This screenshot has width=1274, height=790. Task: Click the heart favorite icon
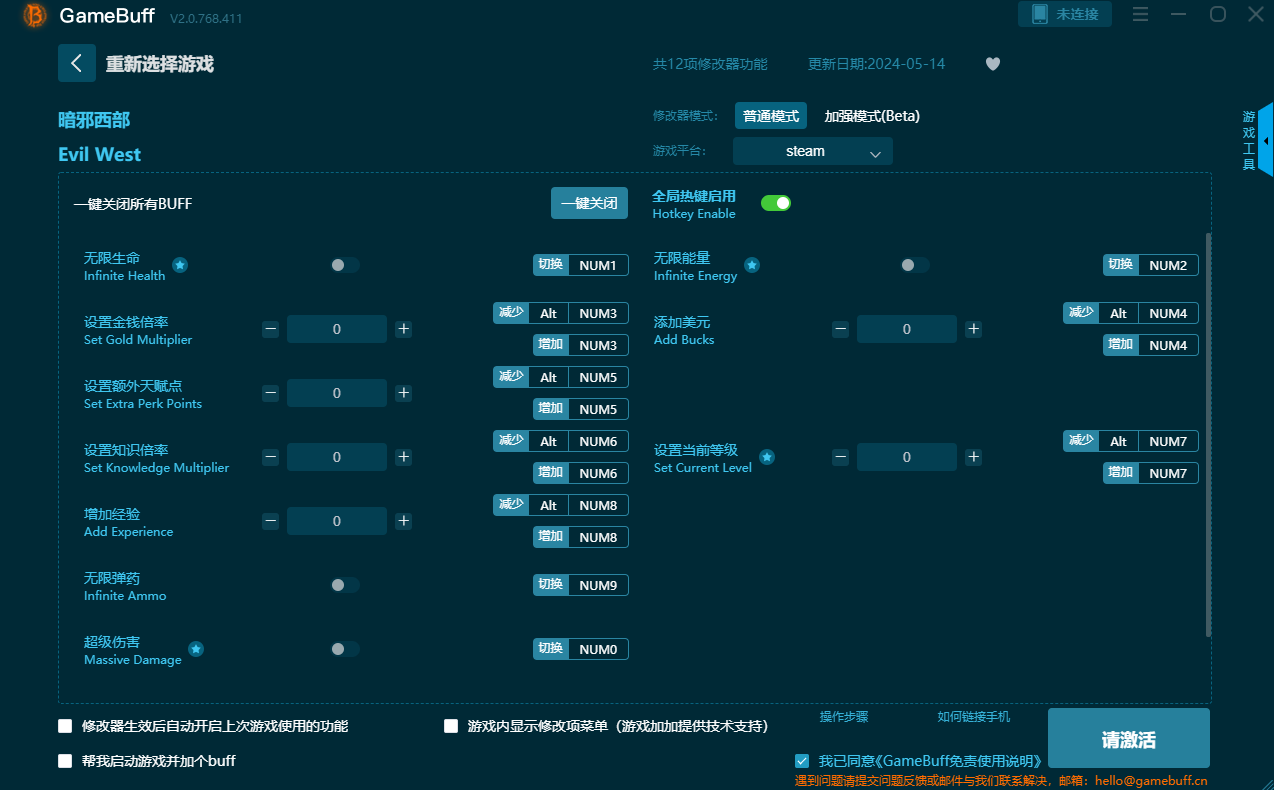coord(993,64)
